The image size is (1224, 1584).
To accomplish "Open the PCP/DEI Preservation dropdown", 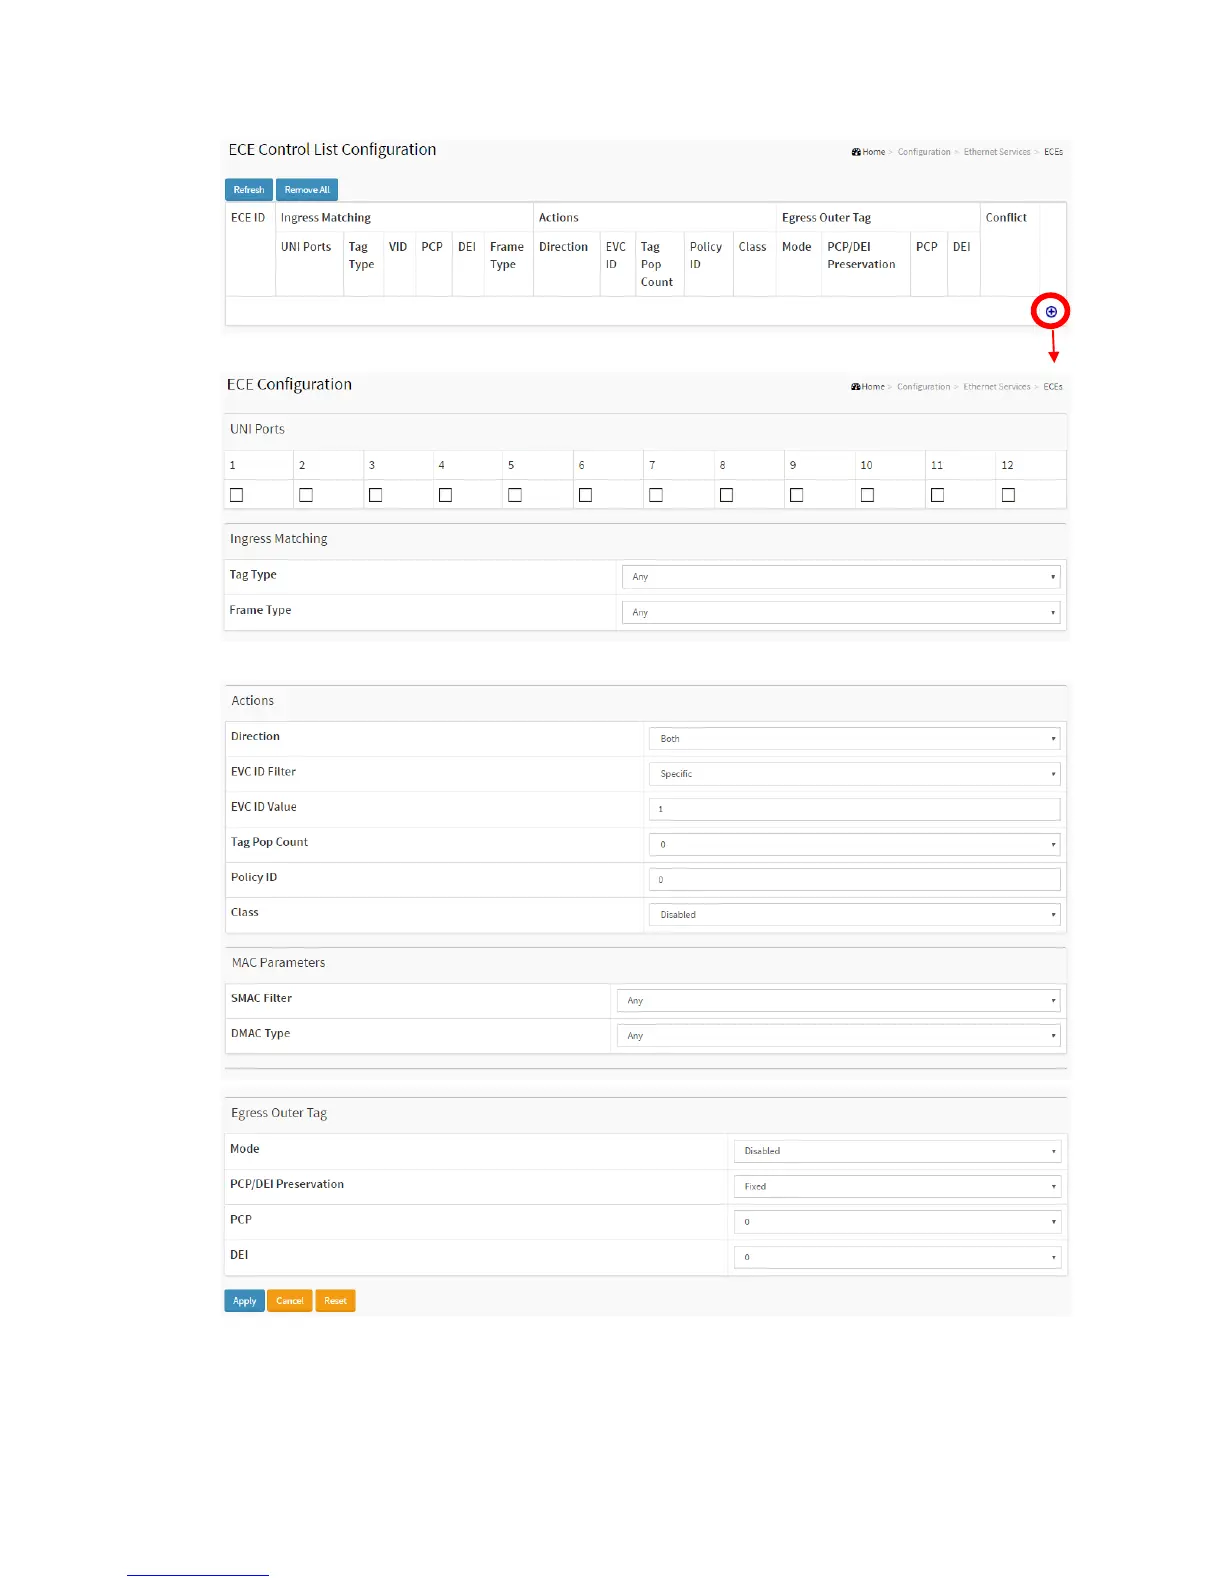I will pos(898,1186).
